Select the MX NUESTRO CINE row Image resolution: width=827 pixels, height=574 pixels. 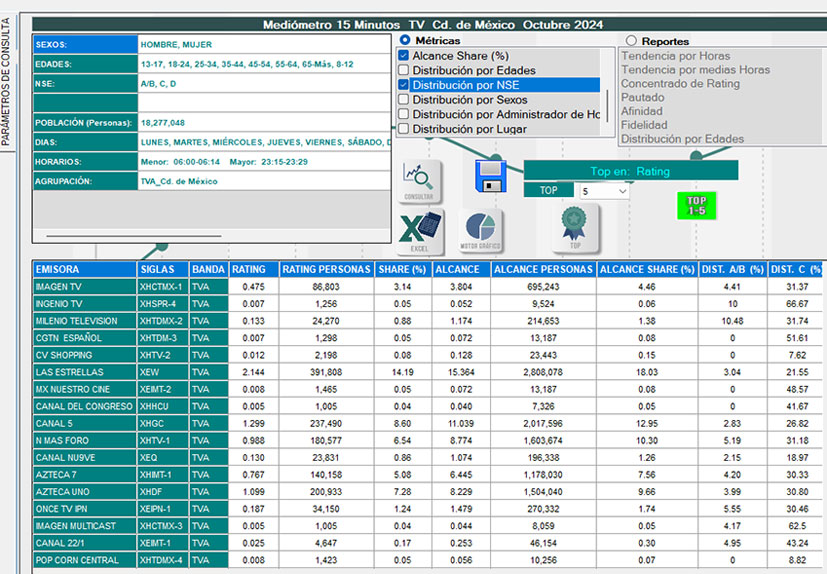point(427,389)
